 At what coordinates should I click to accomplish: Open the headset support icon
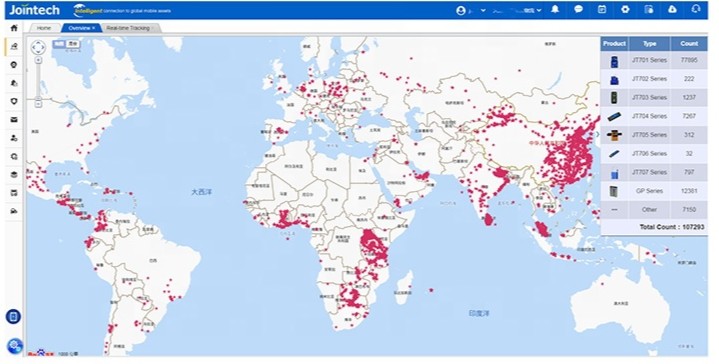[x=696, y=9]
